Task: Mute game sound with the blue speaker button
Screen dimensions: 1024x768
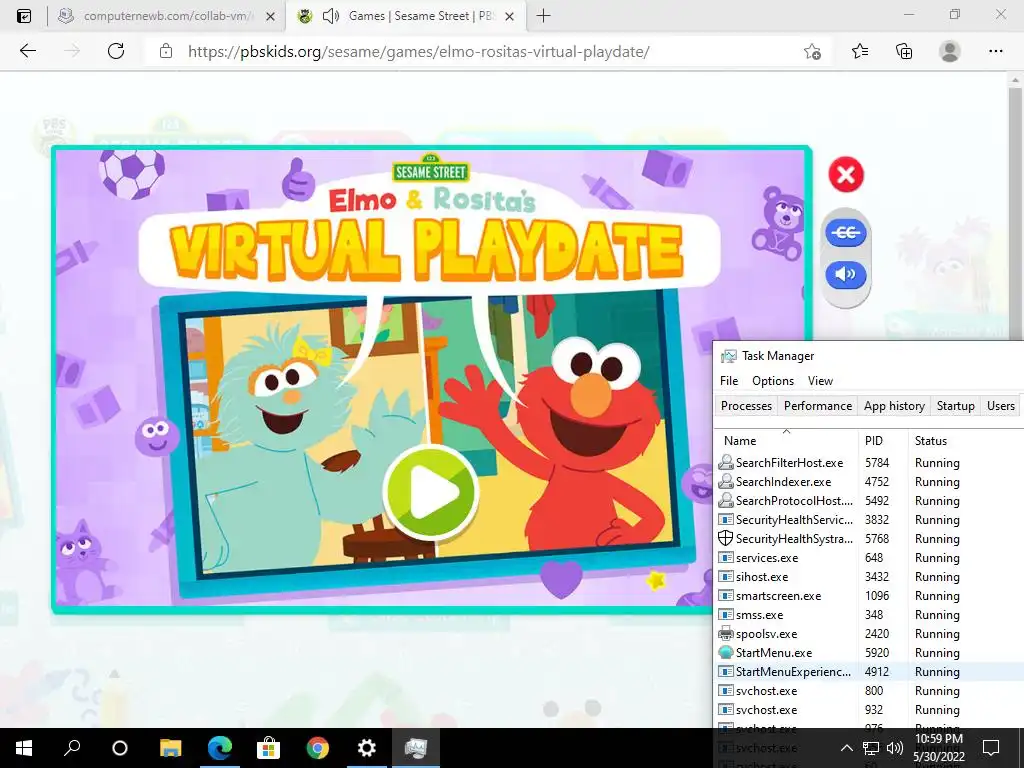Action: [x=846, y=274]
